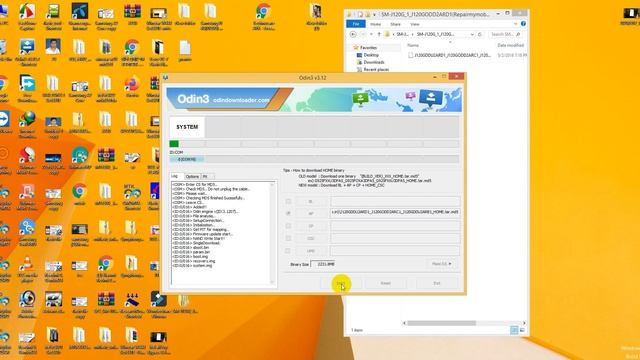This screenshot has width=640, height=360.
Task: Select Favorites star in Explorer sidebar
Action: (x=356, y=48)
